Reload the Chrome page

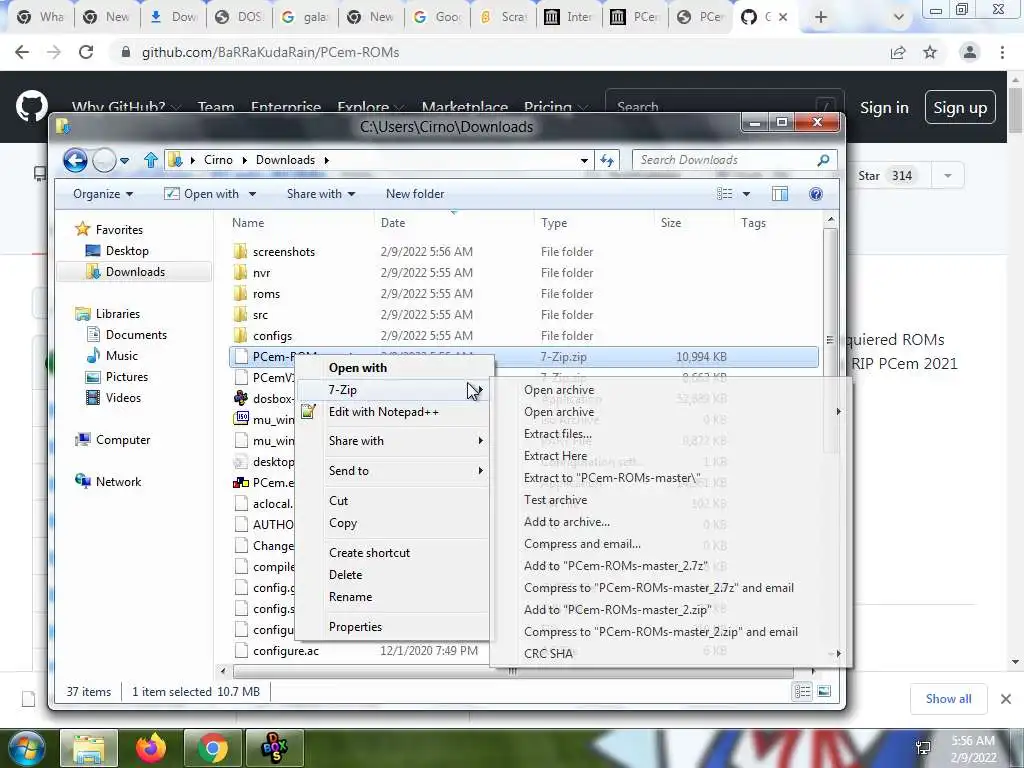pos(86,52)
